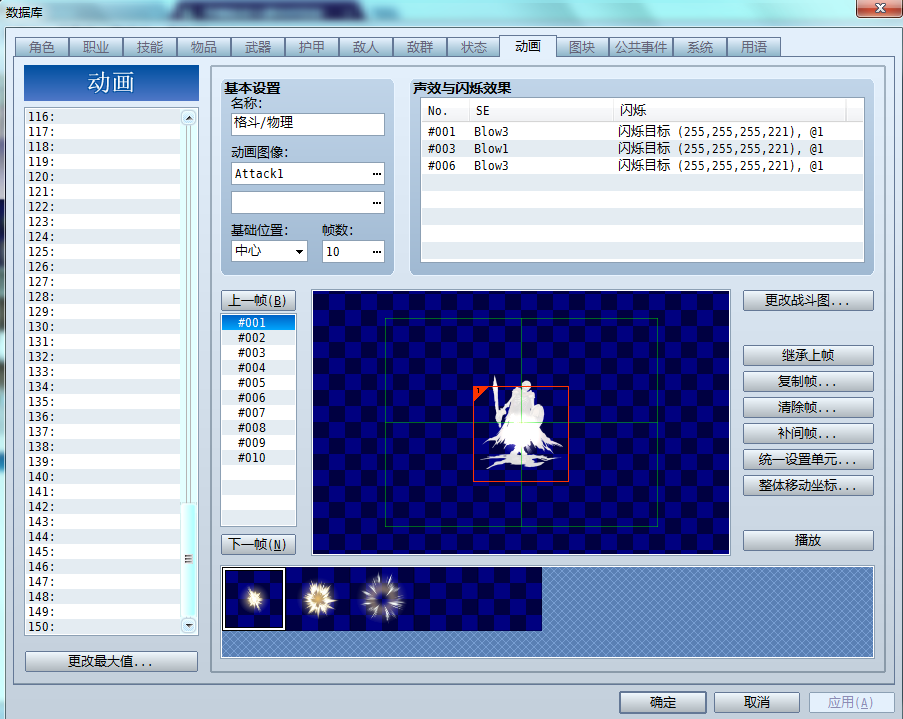Click the 统一设置单元... button

click(x=808, y=459)
